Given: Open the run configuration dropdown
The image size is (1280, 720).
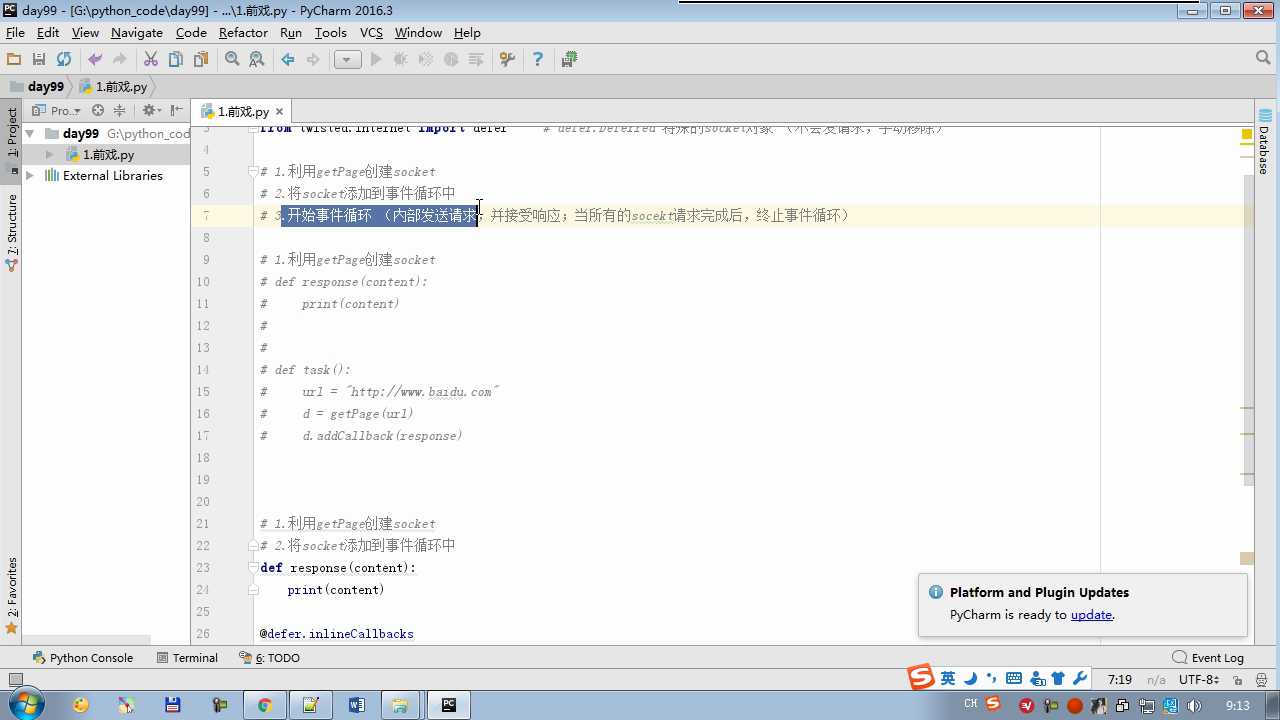Looking at the screenshot, I should point(347,60).
